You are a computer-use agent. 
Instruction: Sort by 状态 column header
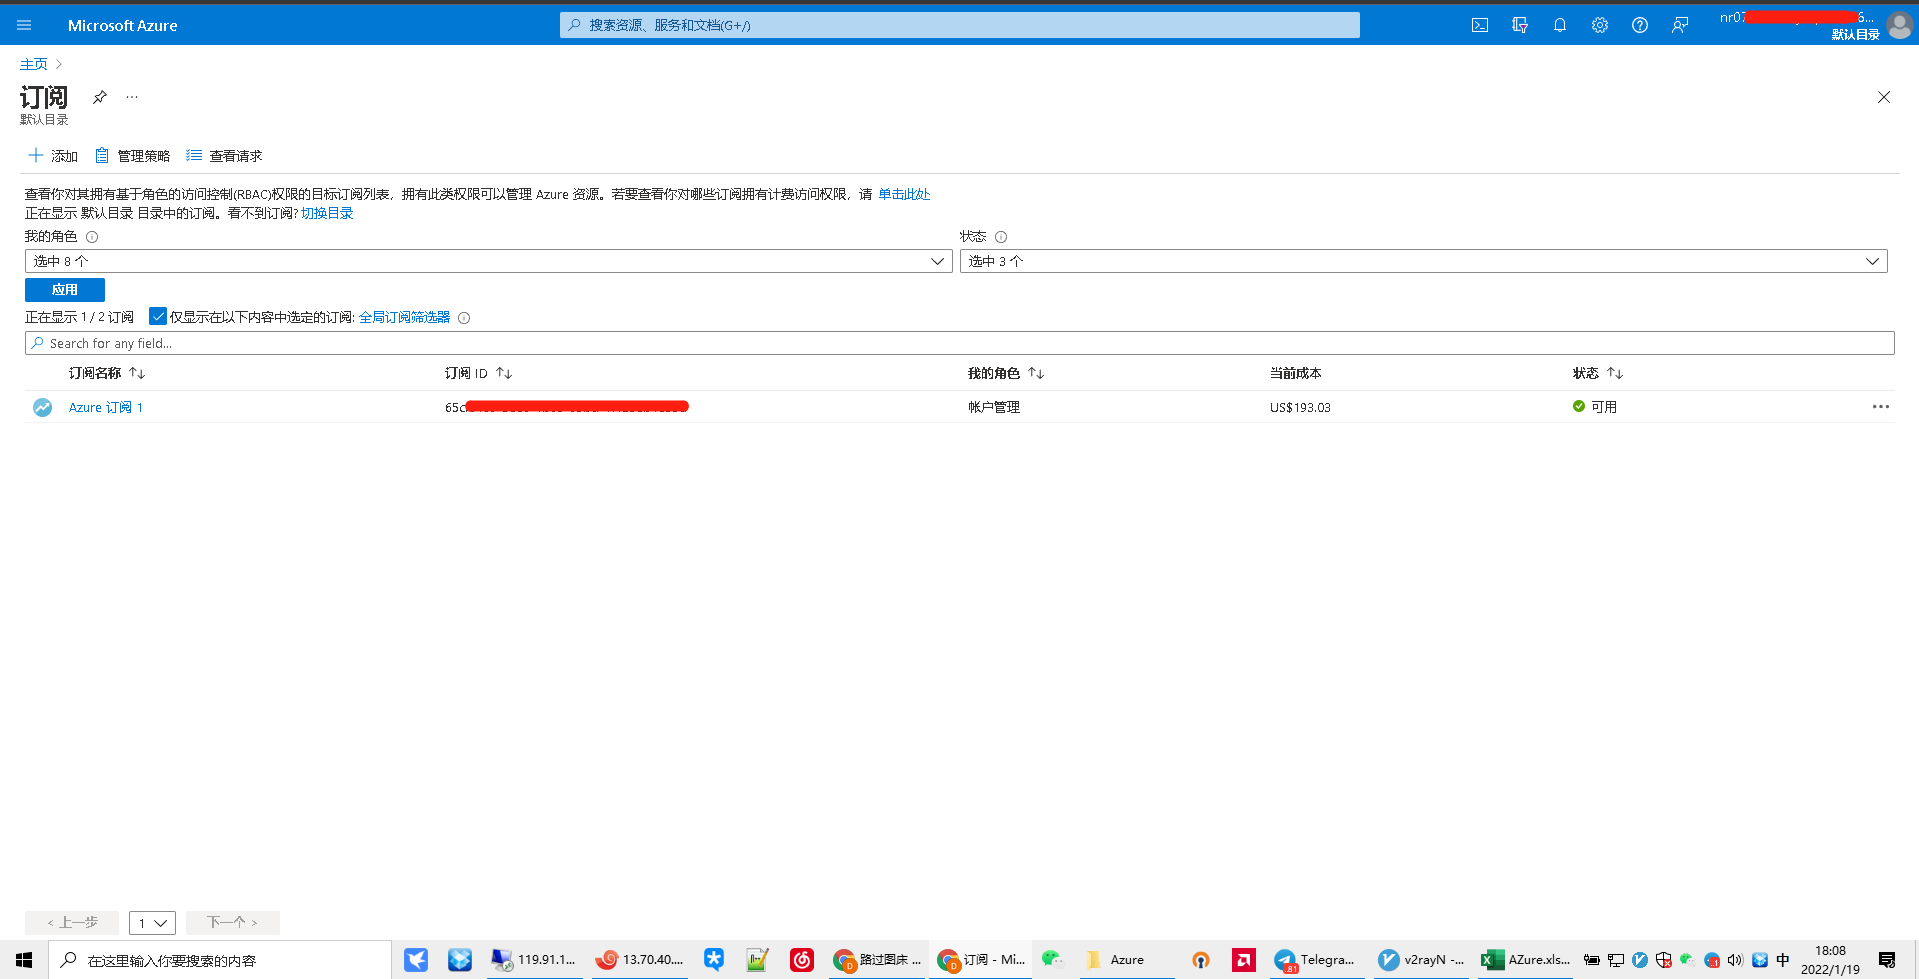(1598, 373)
